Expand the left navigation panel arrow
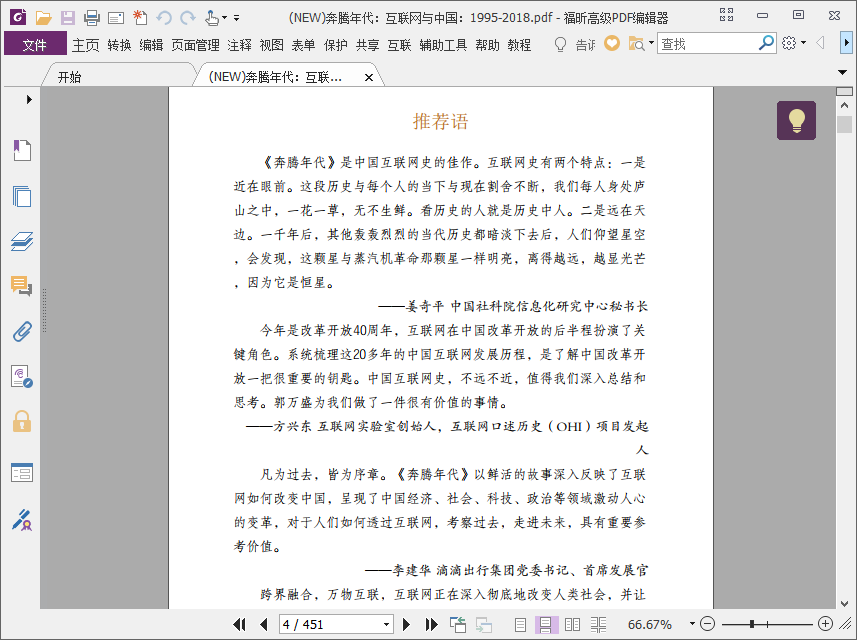This screenshot has width=857, height=640. tap(29, 99)
